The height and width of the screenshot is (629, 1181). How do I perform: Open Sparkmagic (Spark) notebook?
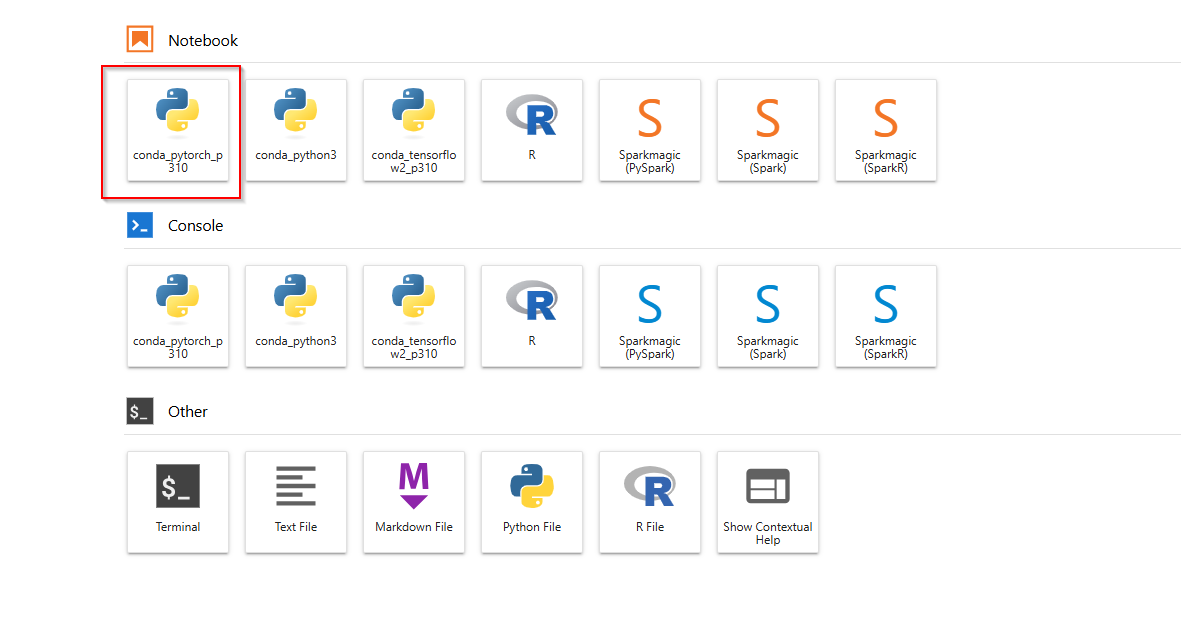[767, 130]
